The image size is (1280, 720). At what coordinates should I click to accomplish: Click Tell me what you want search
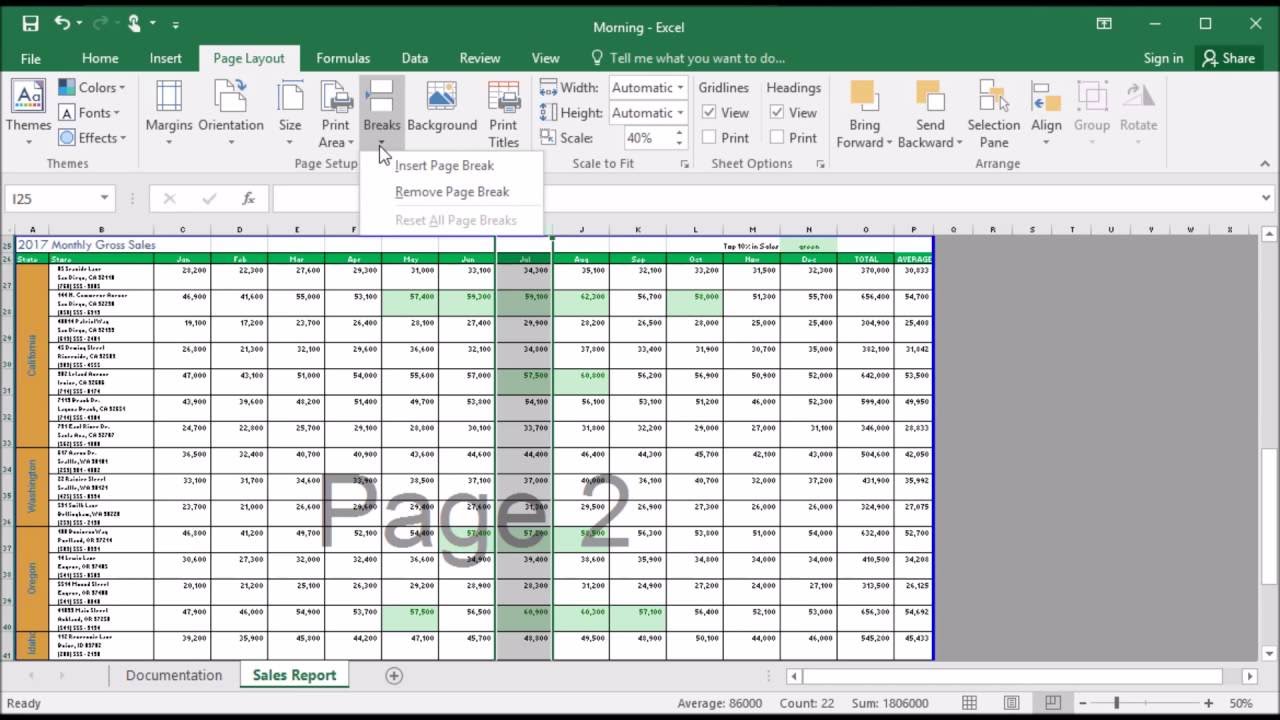[x=688, y=58]
